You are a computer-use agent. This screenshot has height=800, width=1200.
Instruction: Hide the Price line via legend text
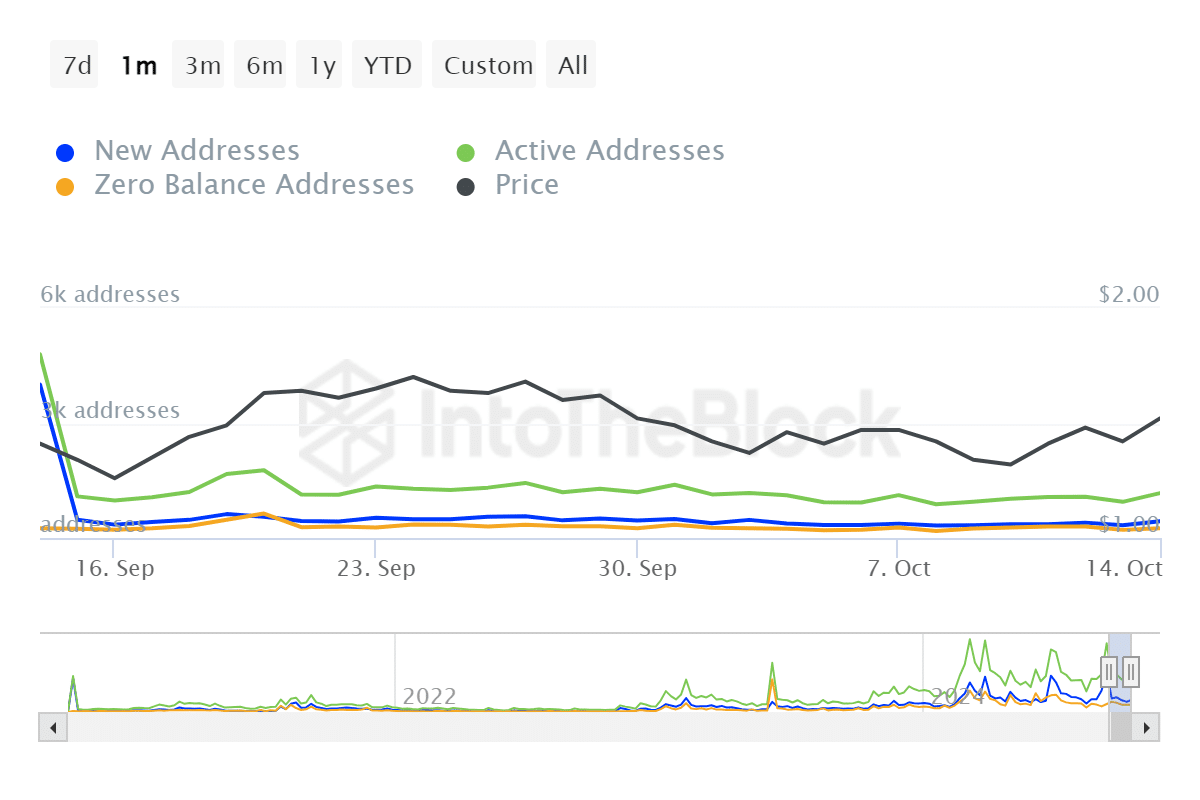tap(527, 185)
